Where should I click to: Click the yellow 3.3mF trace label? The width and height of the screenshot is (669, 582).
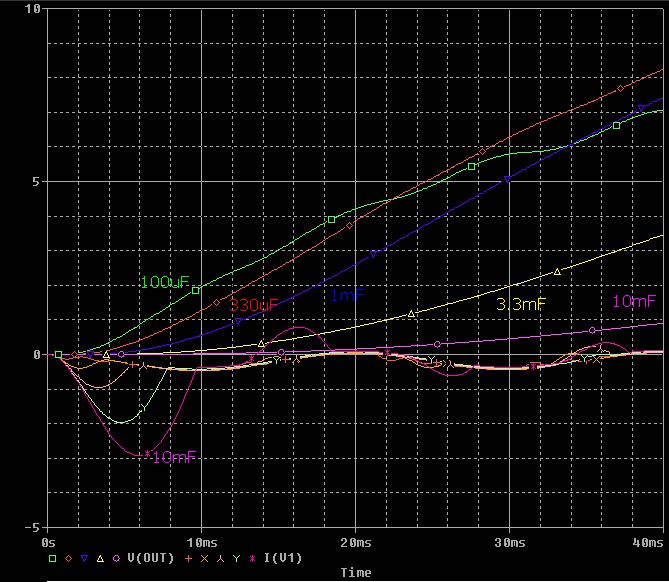521,304
